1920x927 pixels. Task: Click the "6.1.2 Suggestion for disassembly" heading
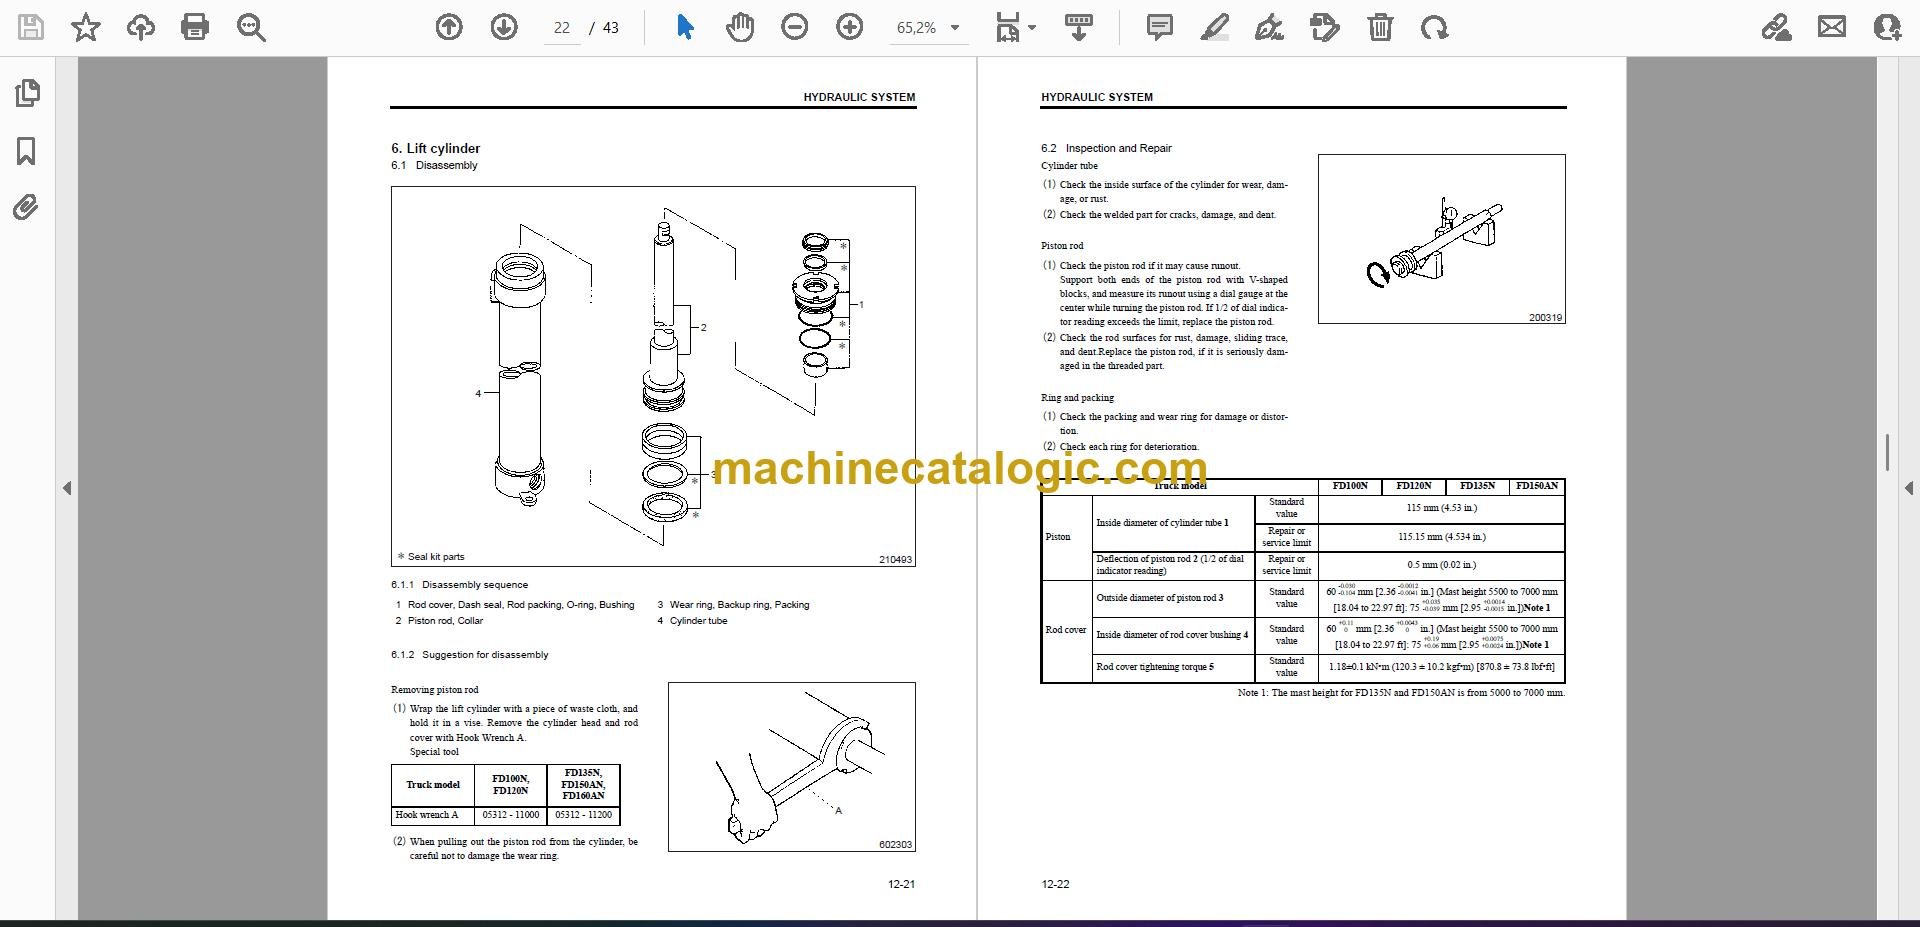coord(469,655)
